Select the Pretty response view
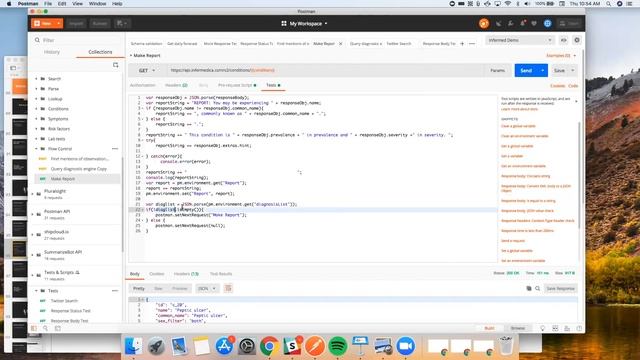The height and width of the screenshot is (360, 640). coord(139,289)
